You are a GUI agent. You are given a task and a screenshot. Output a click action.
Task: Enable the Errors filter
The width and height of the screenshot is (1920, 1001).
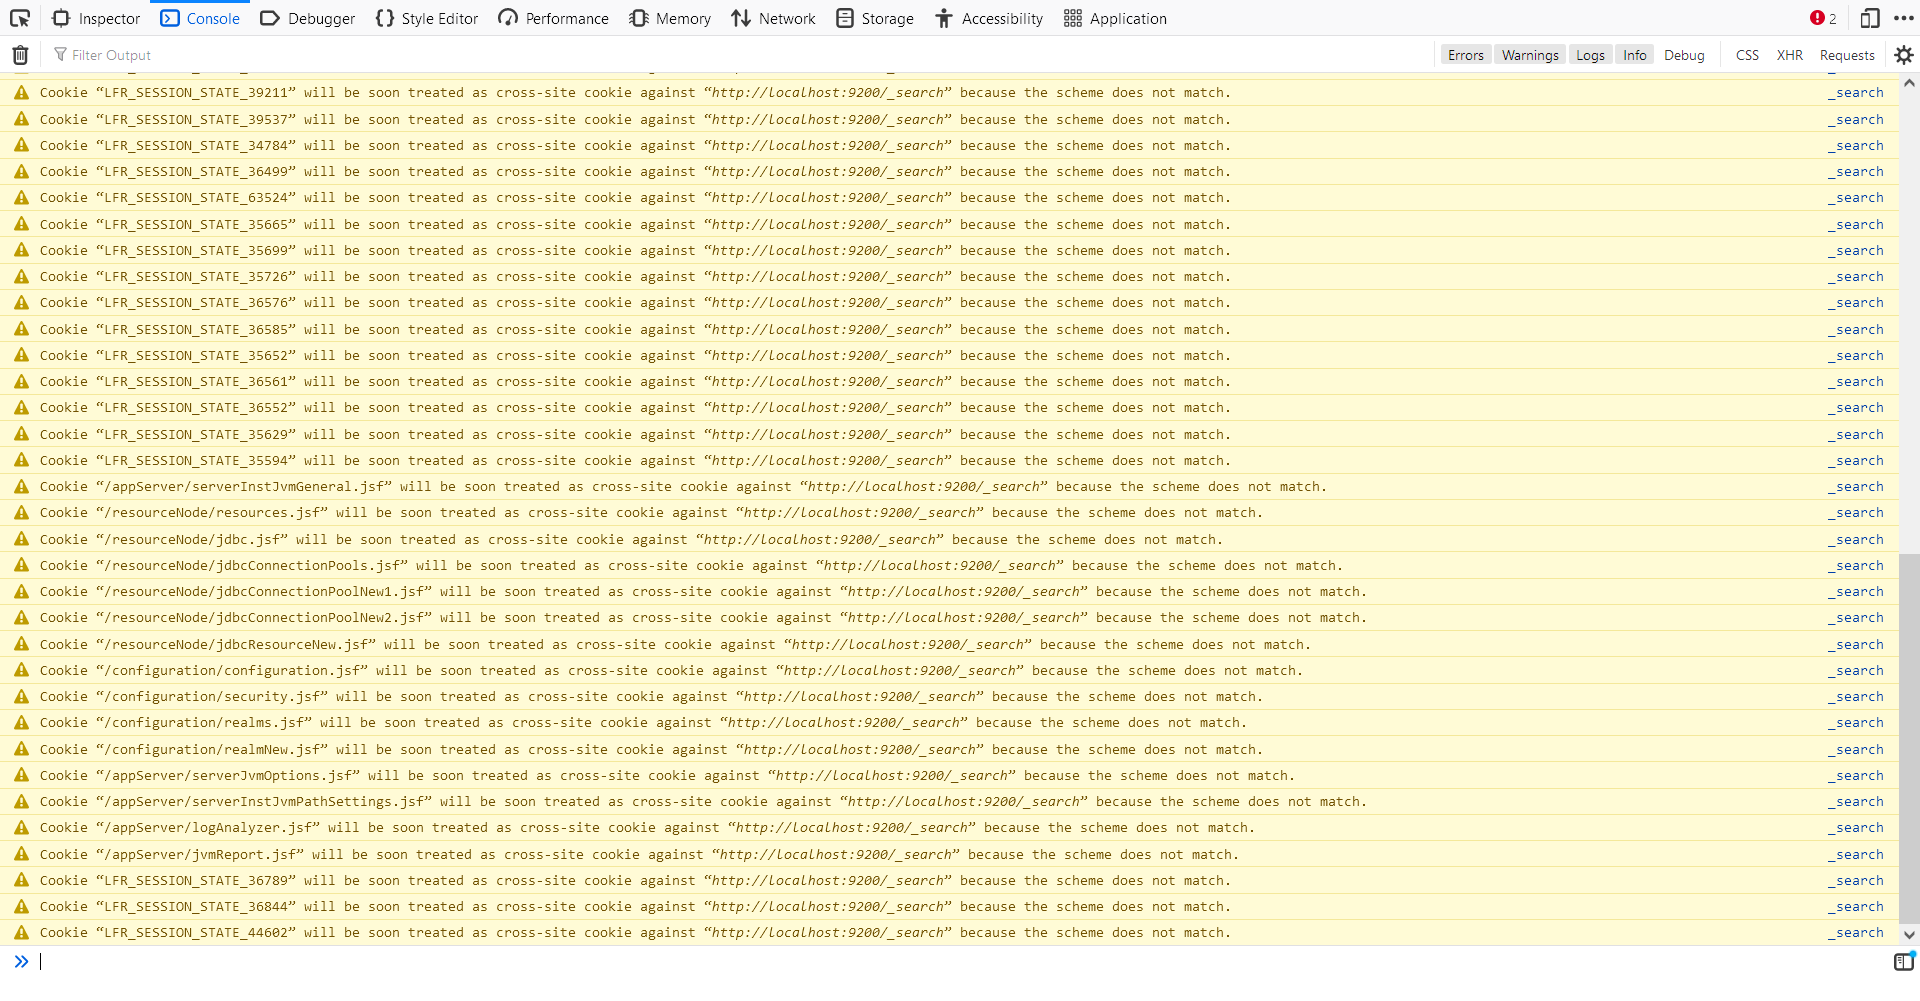pos(1465,55)
